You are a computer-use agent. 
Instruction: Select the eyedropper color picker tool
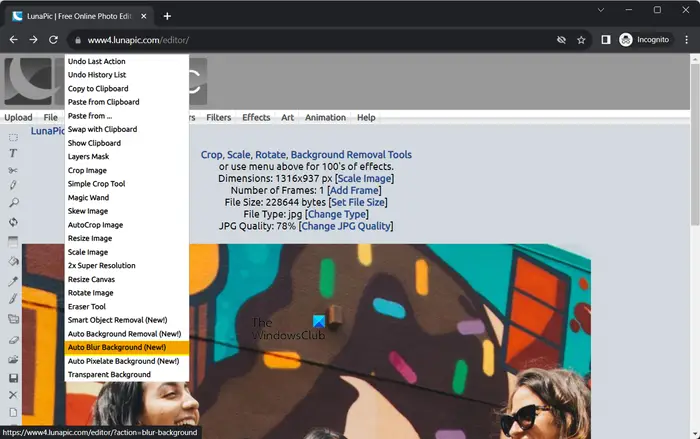point(13,281)
